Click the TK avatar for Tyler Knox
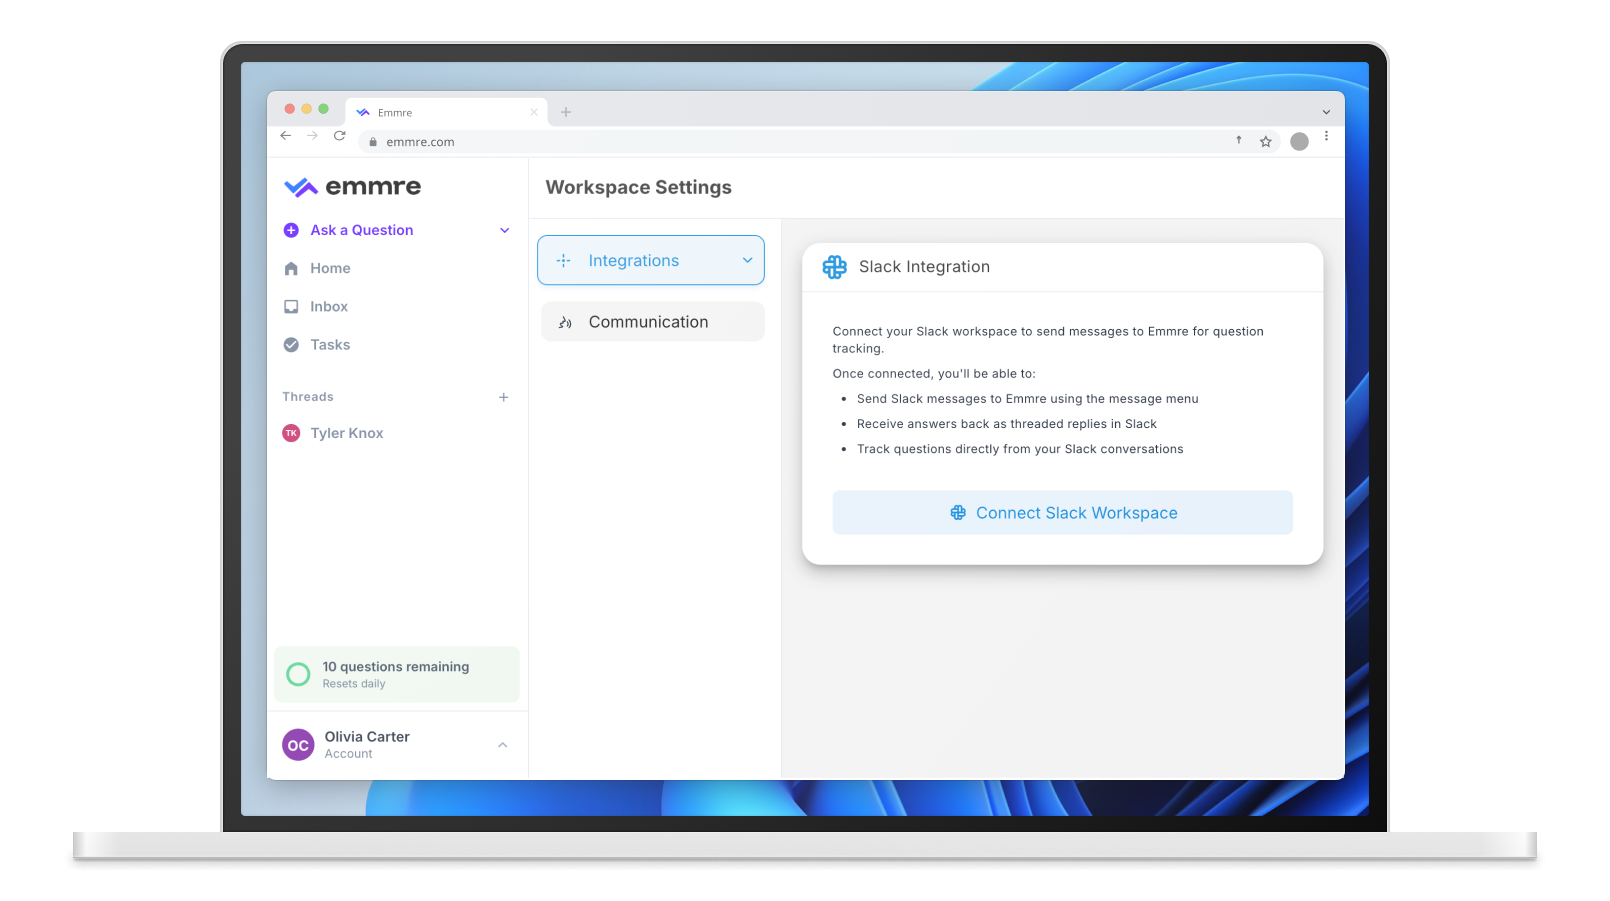Viewport: 1610px width, 901px height. [x=291, y=433]
